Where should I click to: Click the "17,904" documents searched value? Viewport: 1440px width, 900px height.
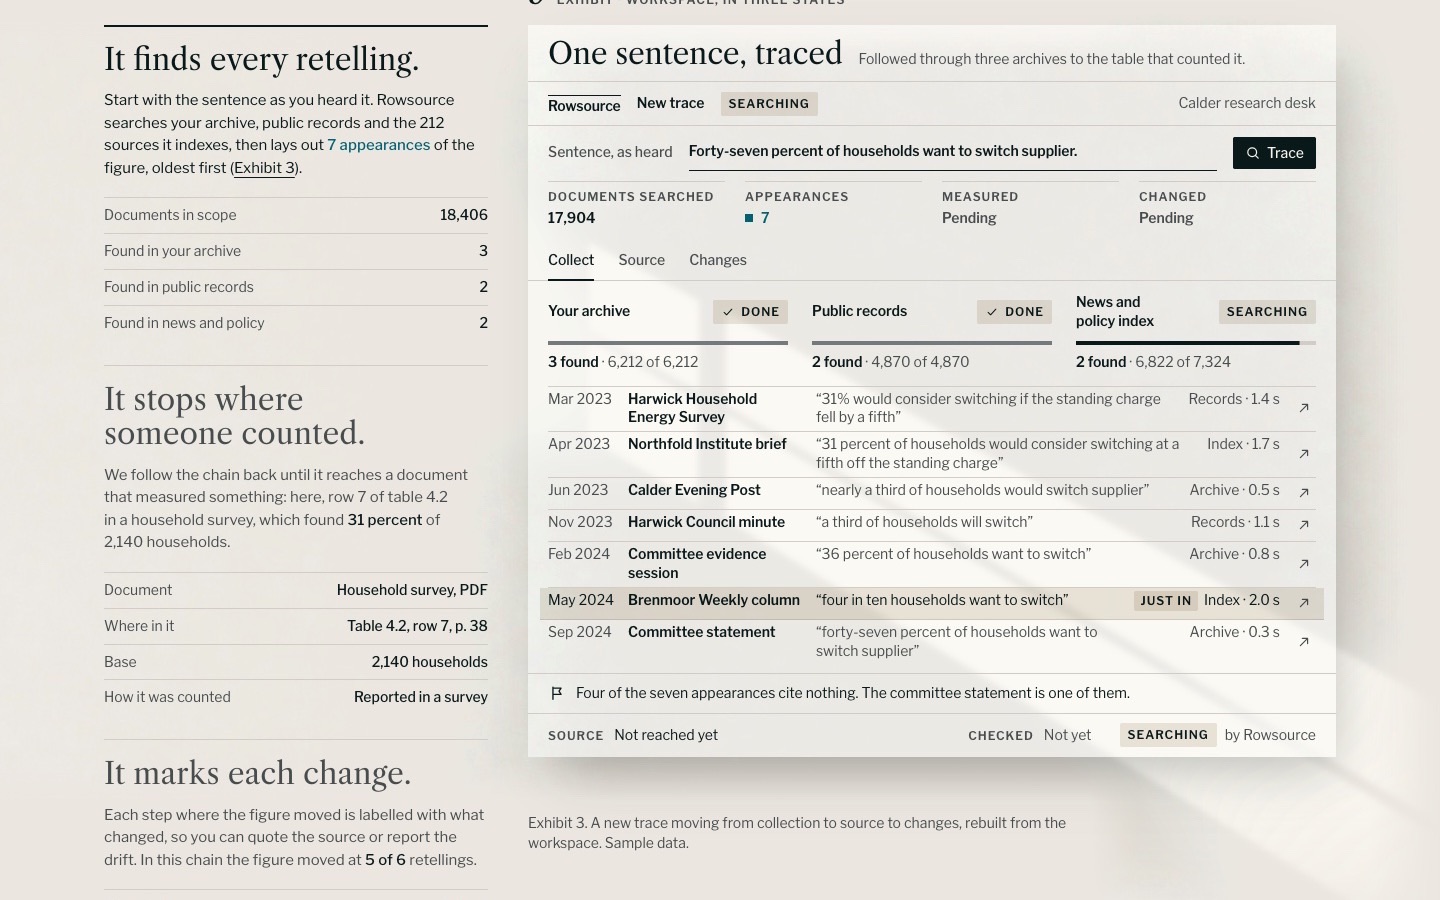point(571,218)
